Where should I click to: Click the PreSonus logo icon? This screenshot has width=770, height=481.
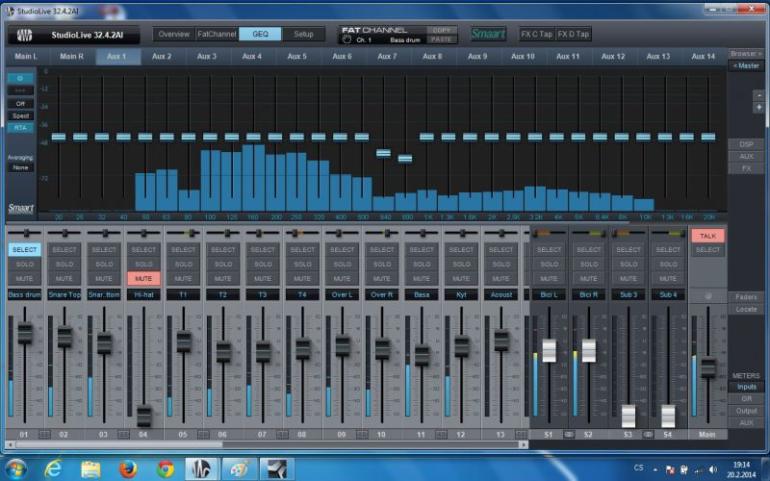[25, 35]
